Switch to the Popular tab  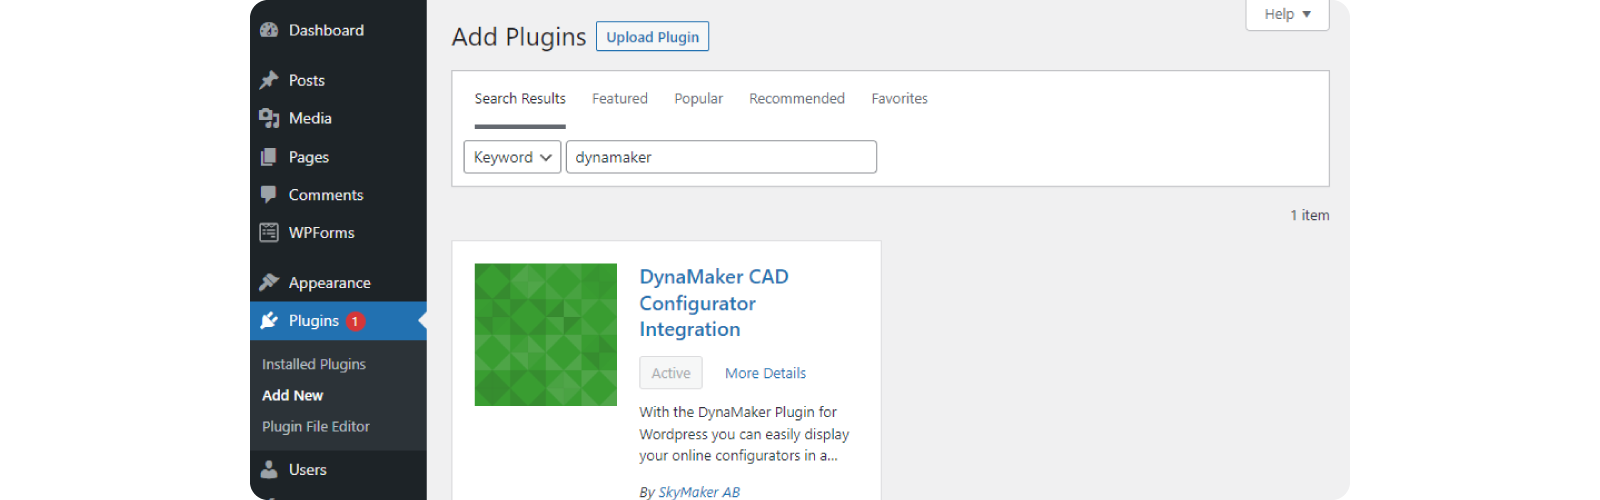698,99
